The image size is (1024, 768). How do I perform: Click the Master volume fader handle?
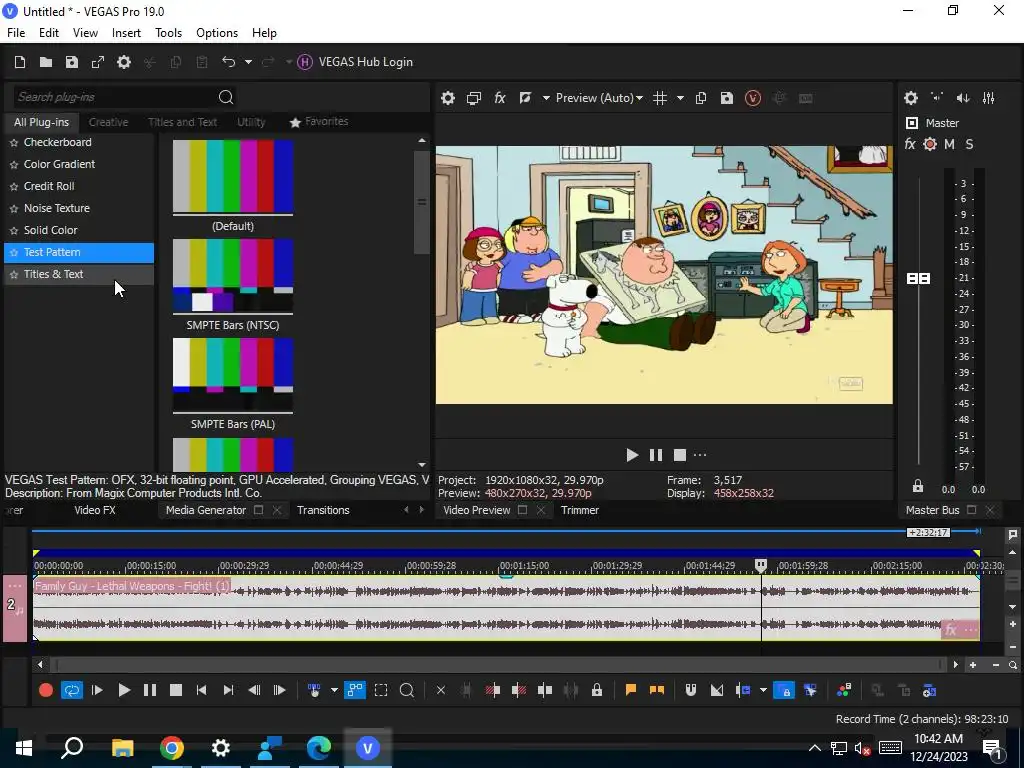(918, 279)
